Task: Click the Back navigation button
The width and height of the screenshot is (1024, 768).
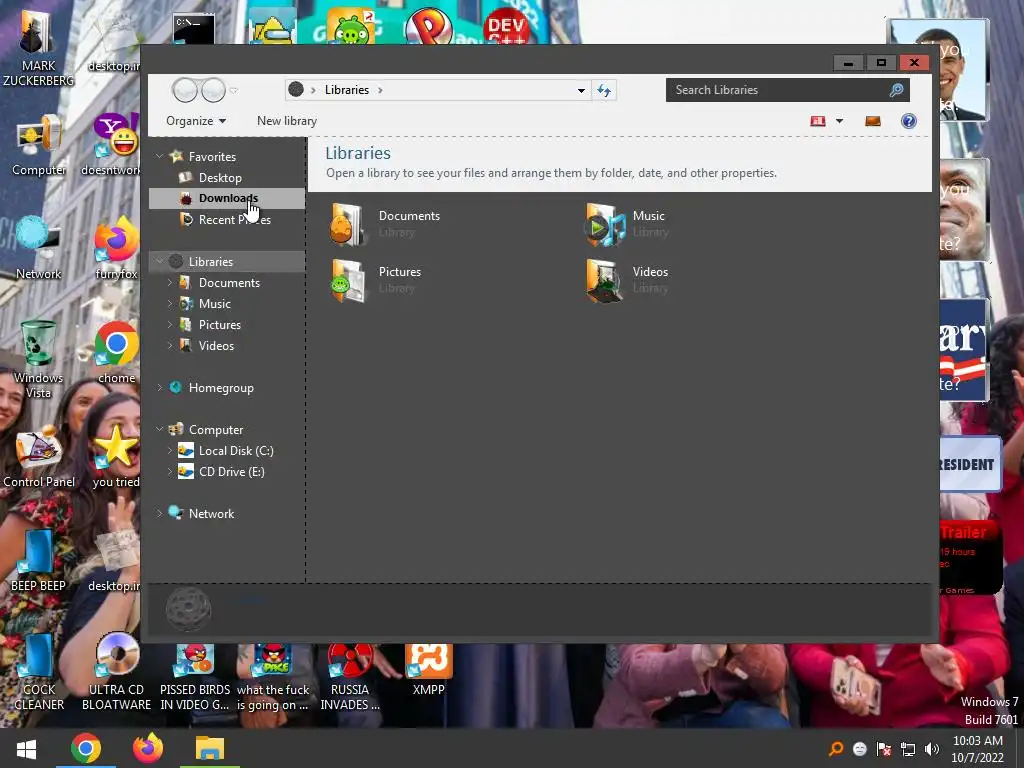Action: tap(185, 90)
